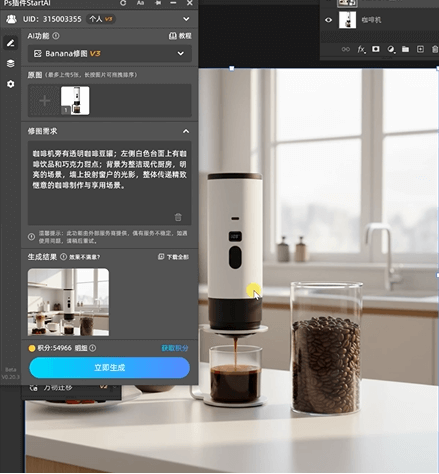This screenshot has width=439, height=474.
Task: Click info icon beside 生成结果
Action: coord(63,257)
